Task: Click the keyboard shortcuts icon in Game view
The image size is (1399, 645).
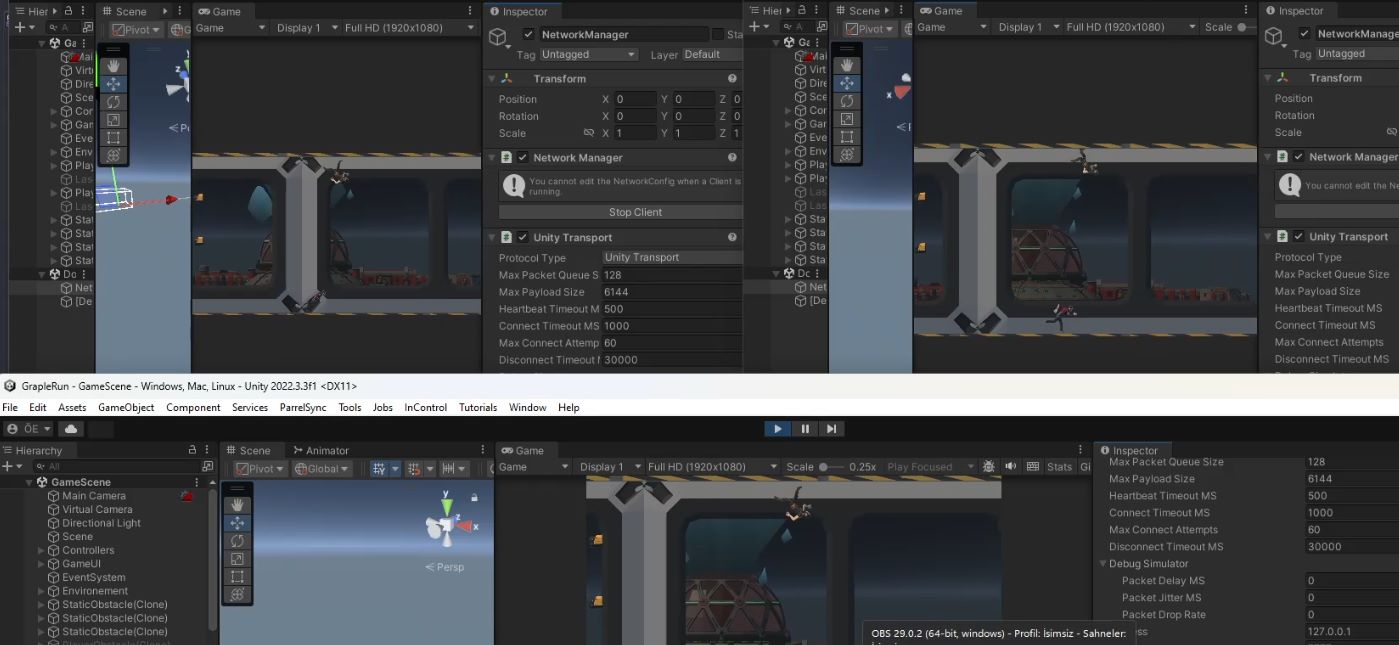Action: (x=1034, y=467)
